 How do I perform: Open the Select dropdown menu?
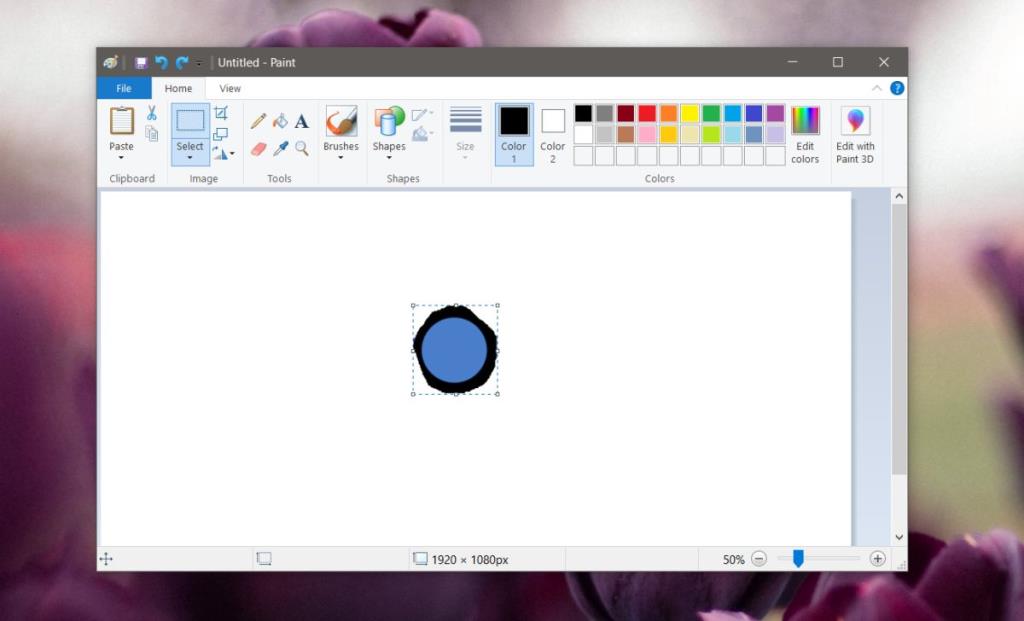coord(189,157)
